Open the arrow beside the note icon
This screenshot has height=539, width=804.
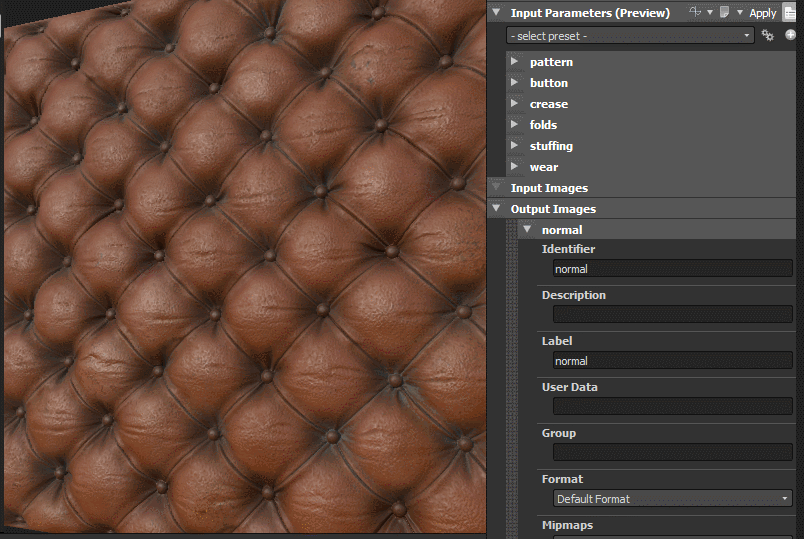pos(739,12)
